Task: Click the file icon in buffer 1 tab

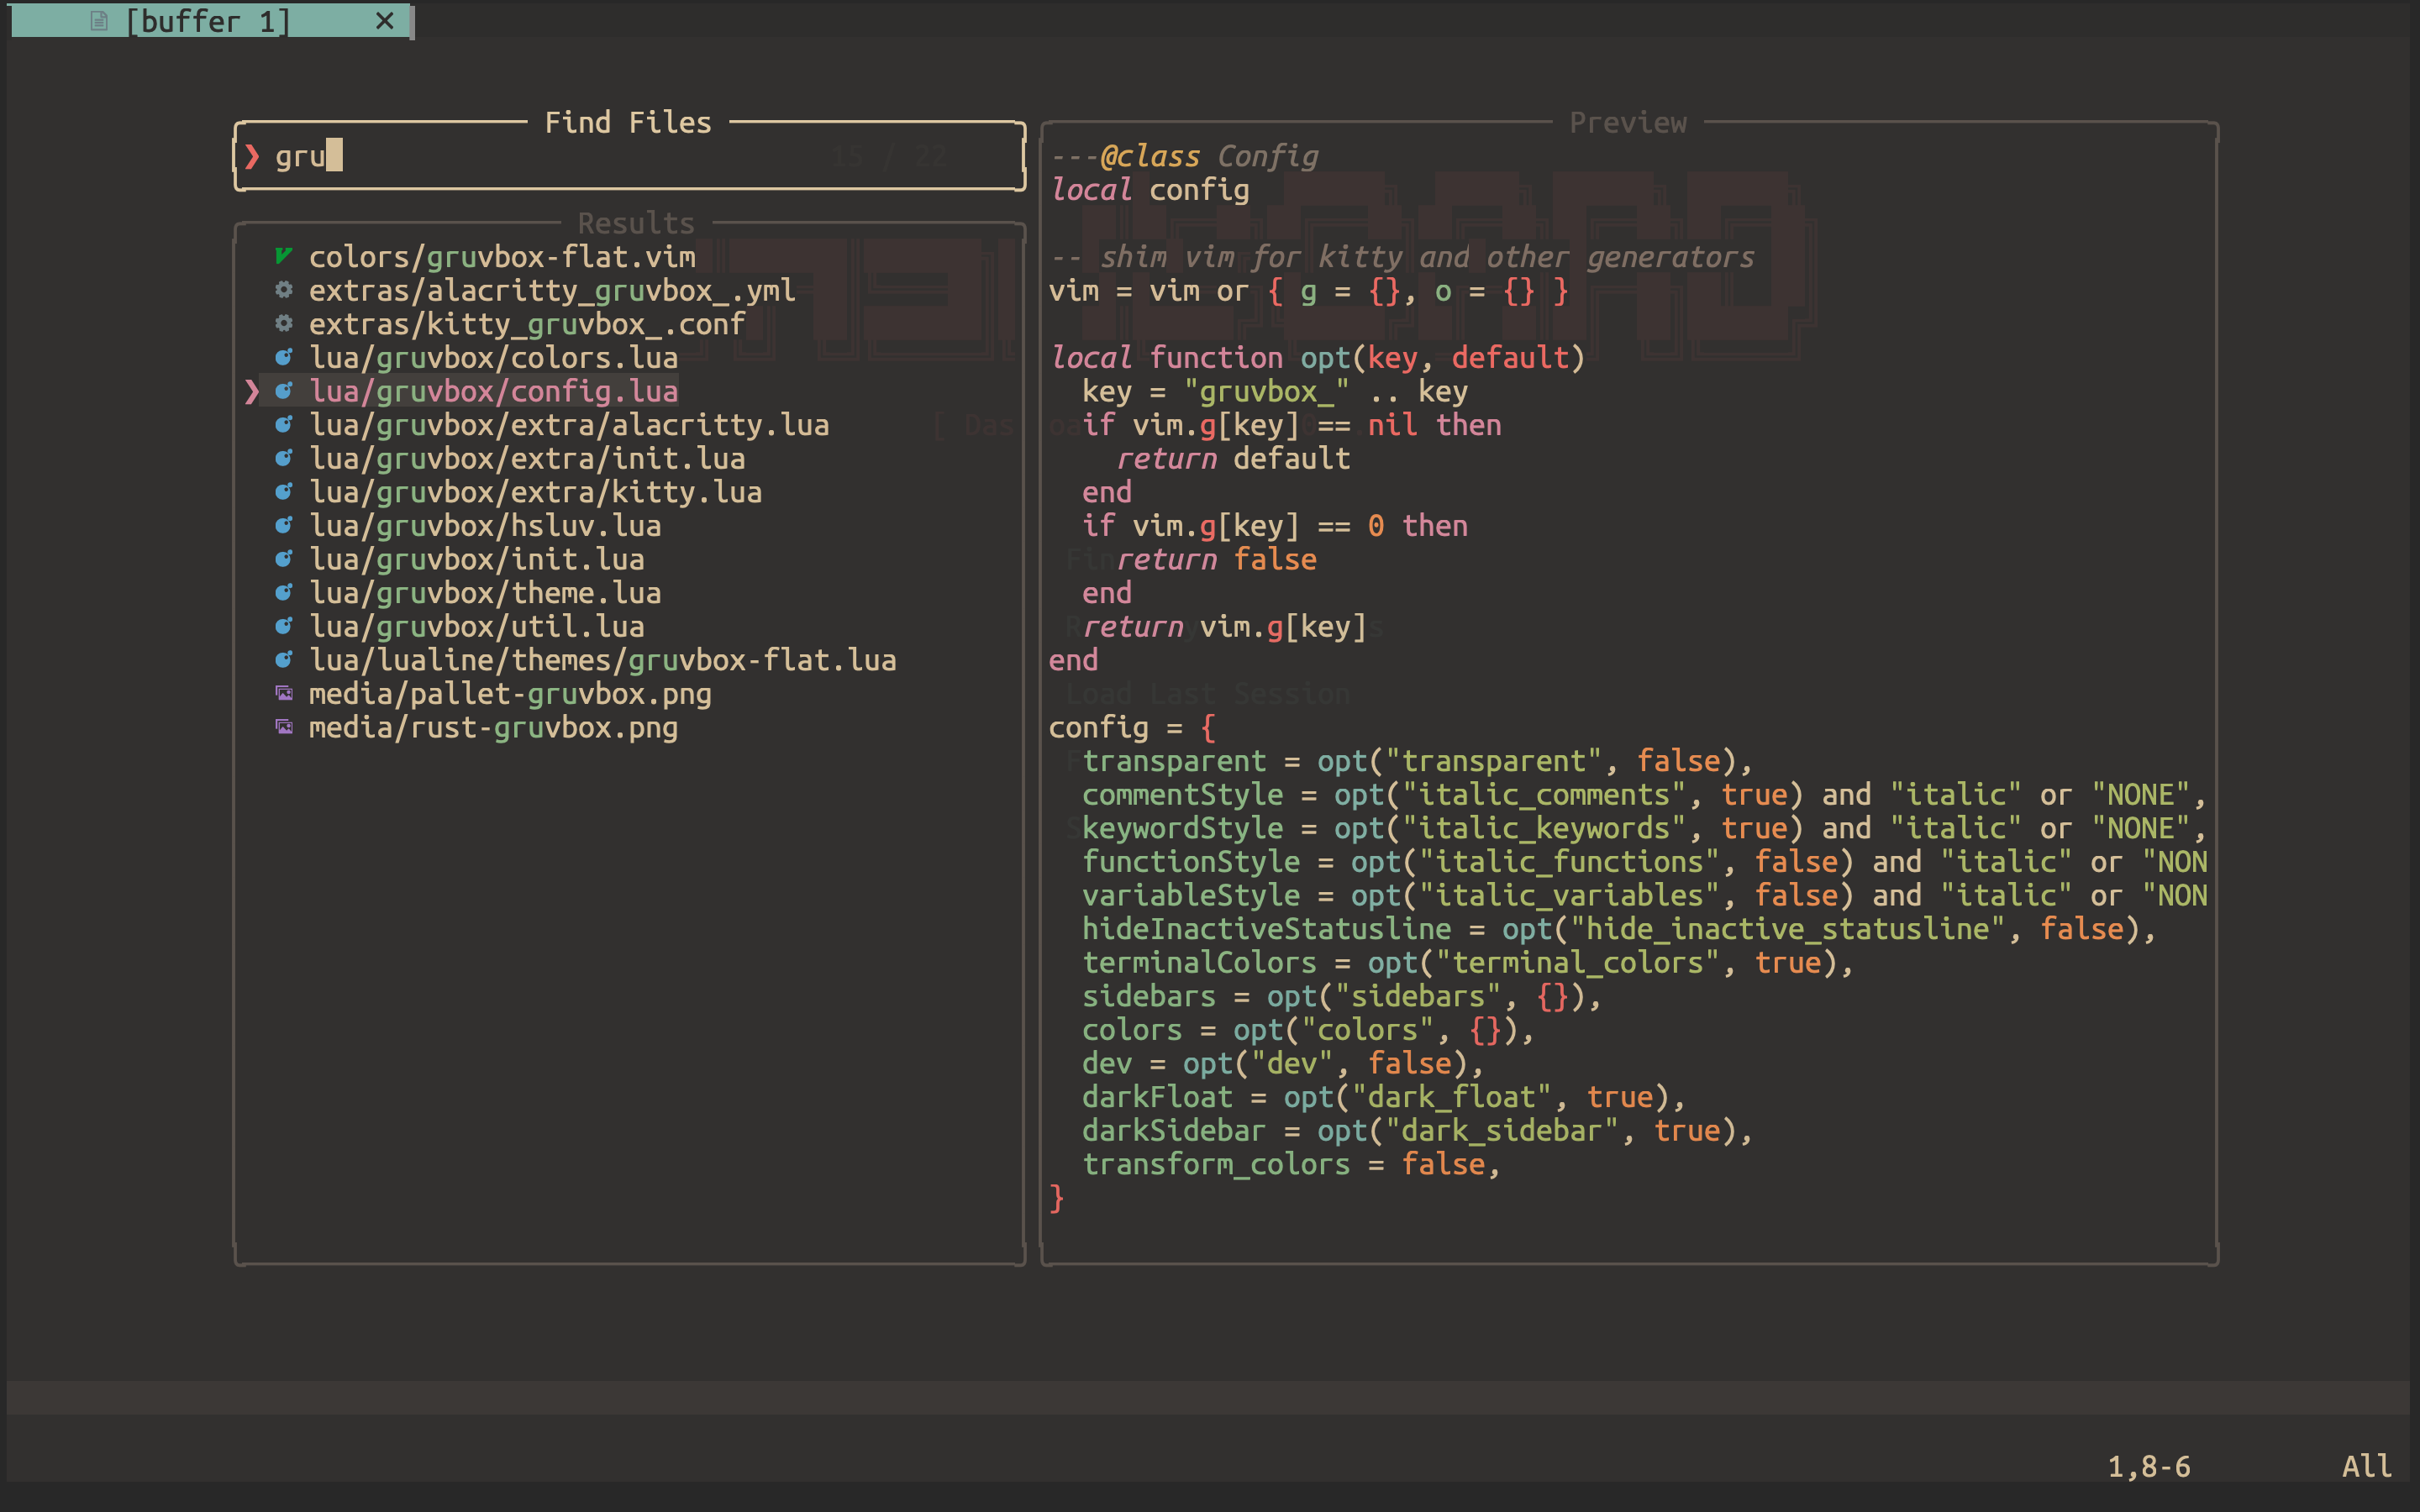Action: 98,21
